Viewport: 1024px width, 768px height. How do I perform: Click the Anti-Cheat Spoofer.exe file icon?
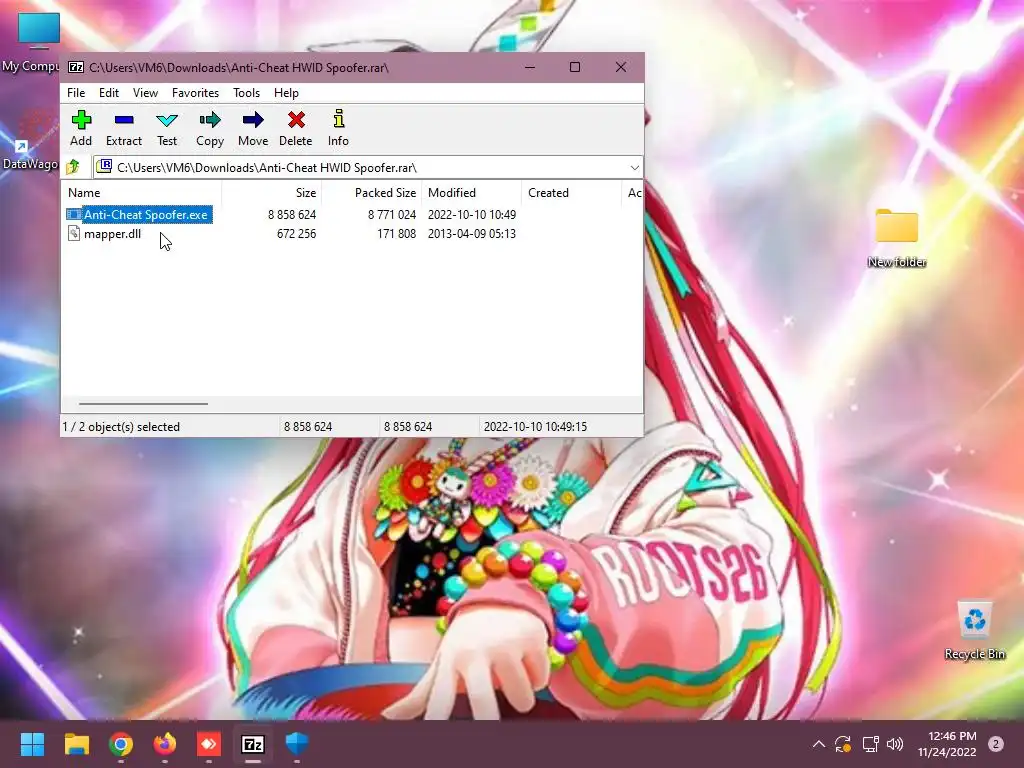(x=74, y=214)
